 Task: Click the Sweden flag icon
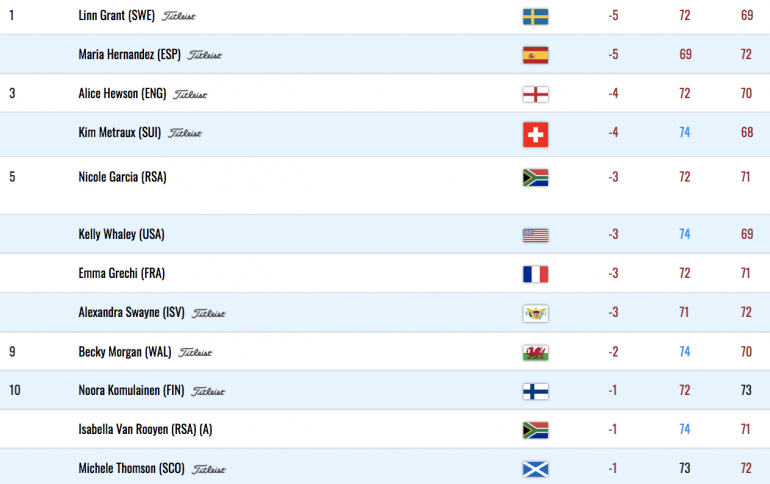tap(535, 17)
